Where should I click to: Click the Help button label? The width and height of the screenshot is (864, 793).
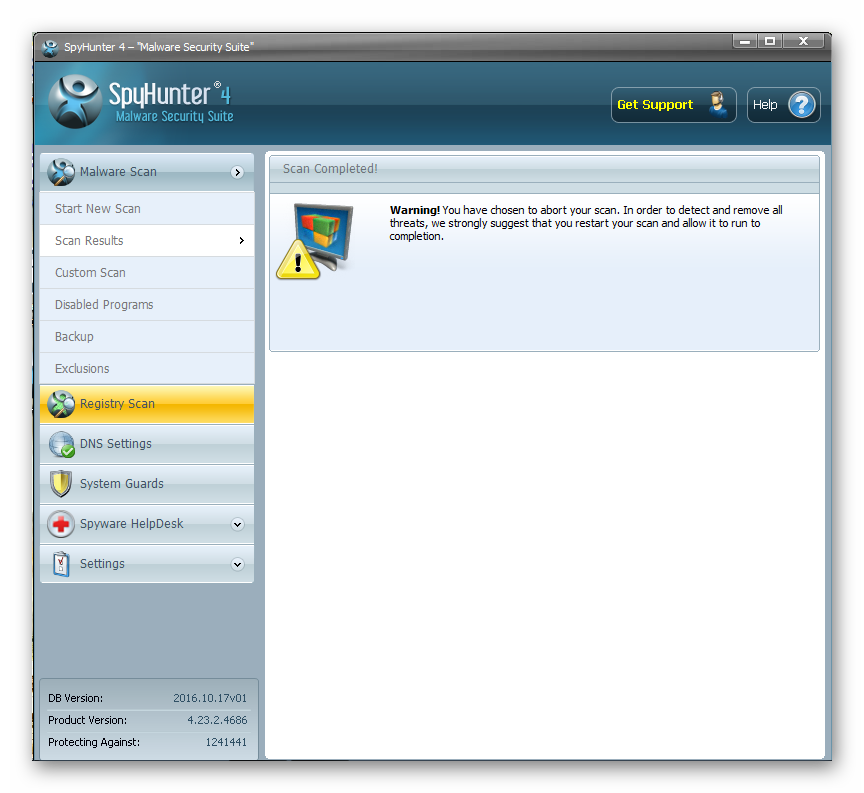765,105
